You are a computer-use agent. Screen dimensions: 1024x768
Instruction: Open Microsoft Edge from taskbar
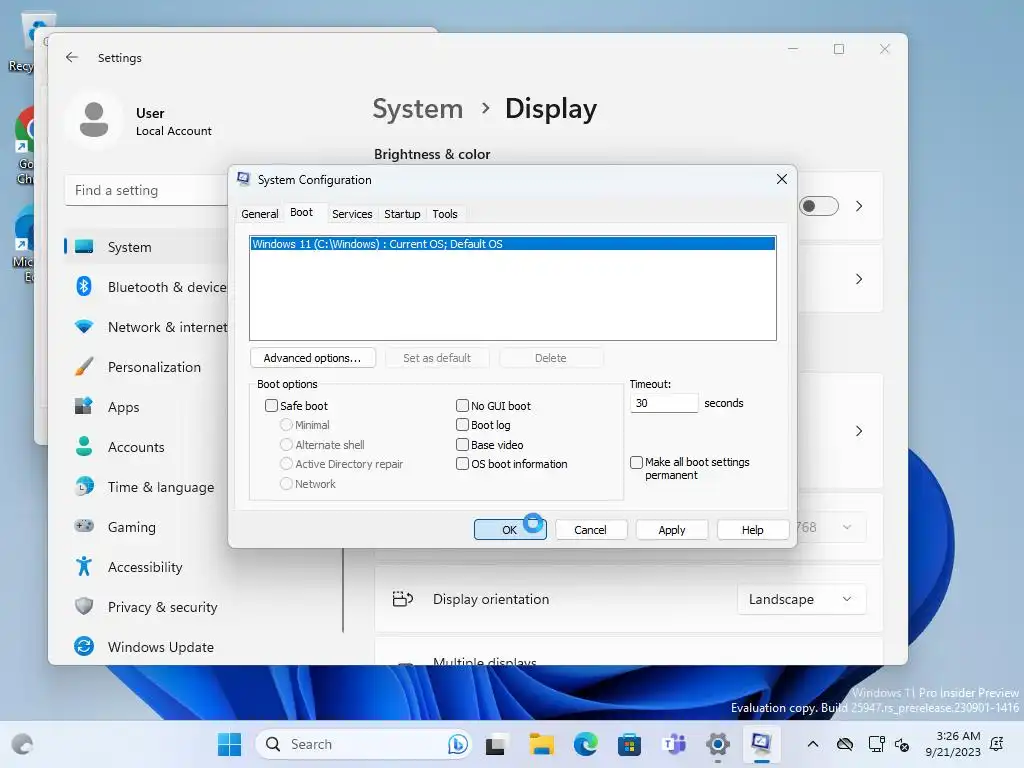point(586,744)
